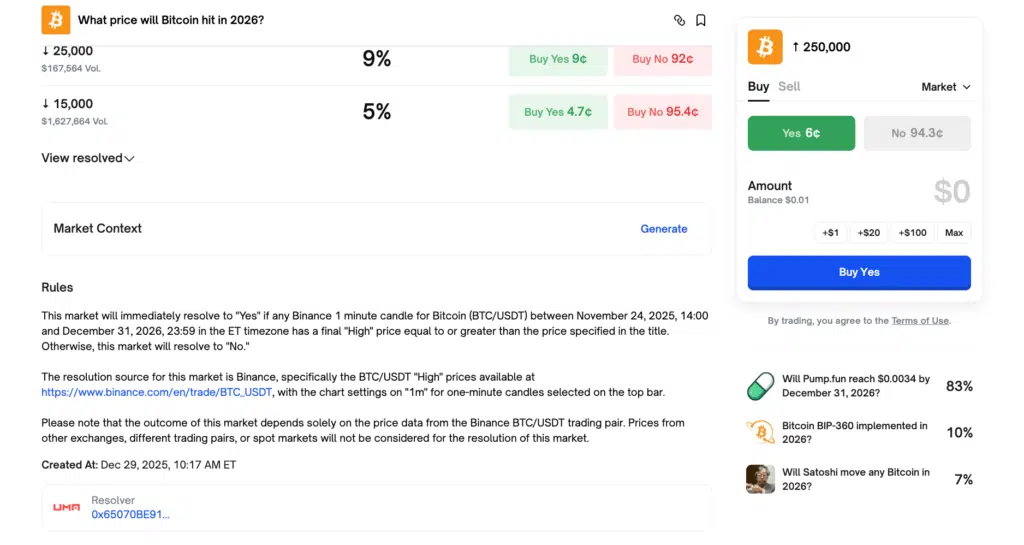Click the $0 amount input field
1024x545 pixels.
951,191
